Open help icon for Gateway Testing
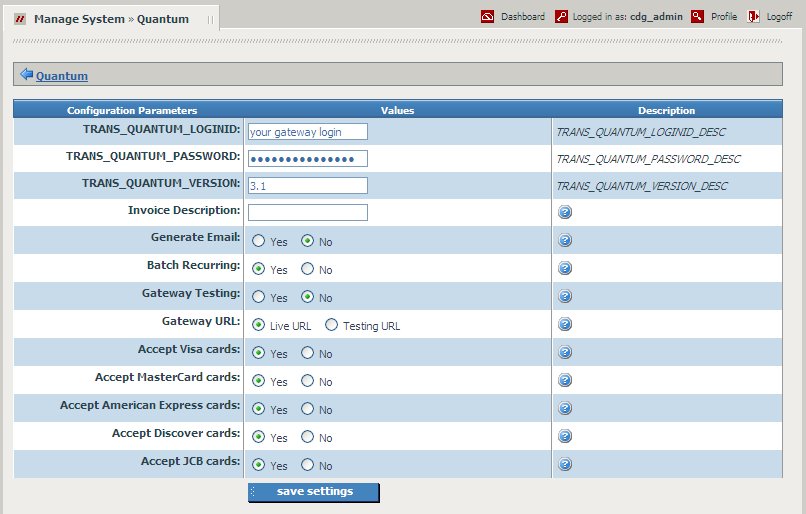806x514 pixels. click(x=565, y=296)
